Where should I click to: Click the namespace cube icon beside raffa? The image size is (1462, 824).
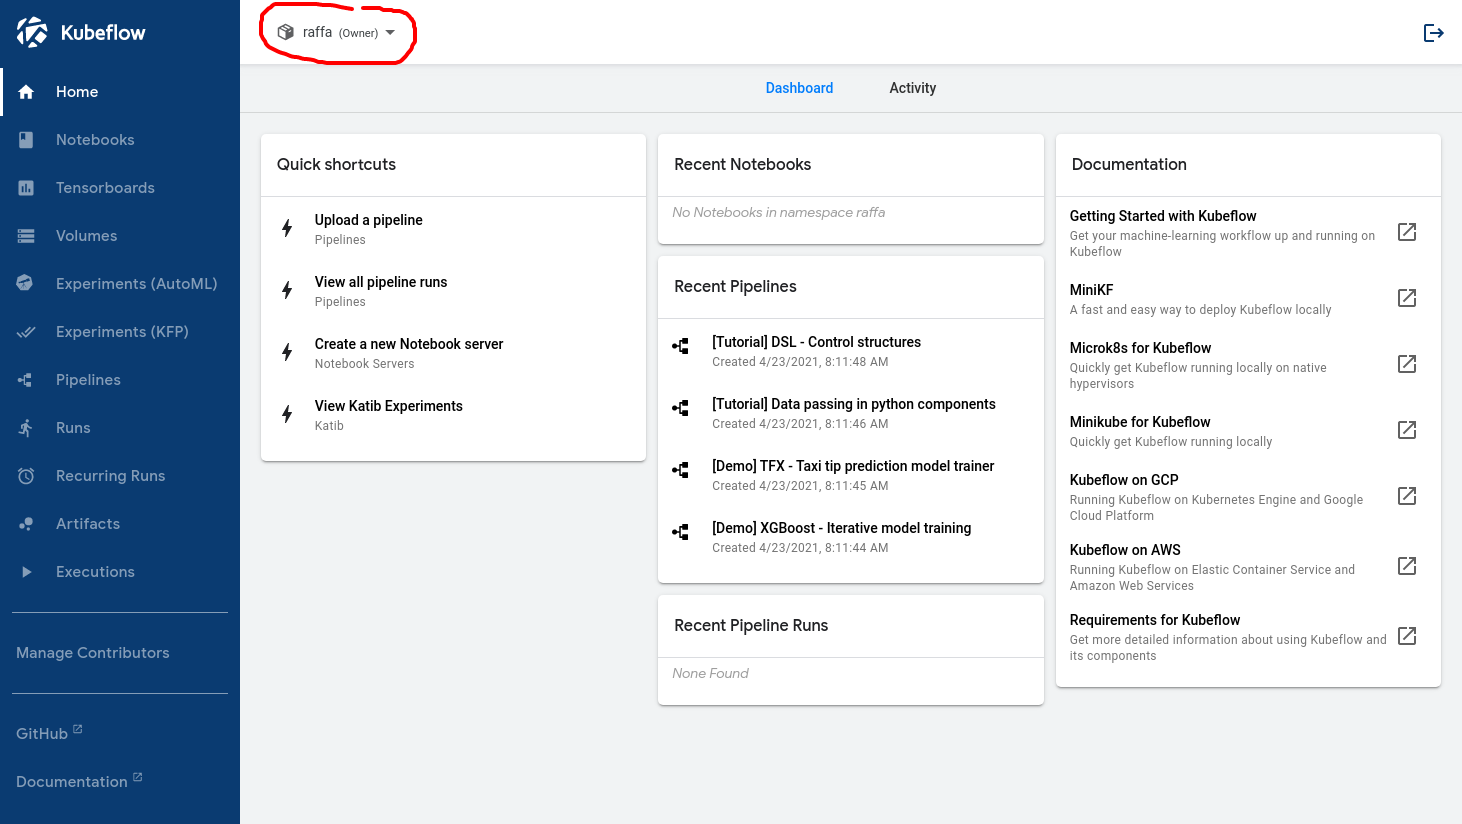pos(285,32)
